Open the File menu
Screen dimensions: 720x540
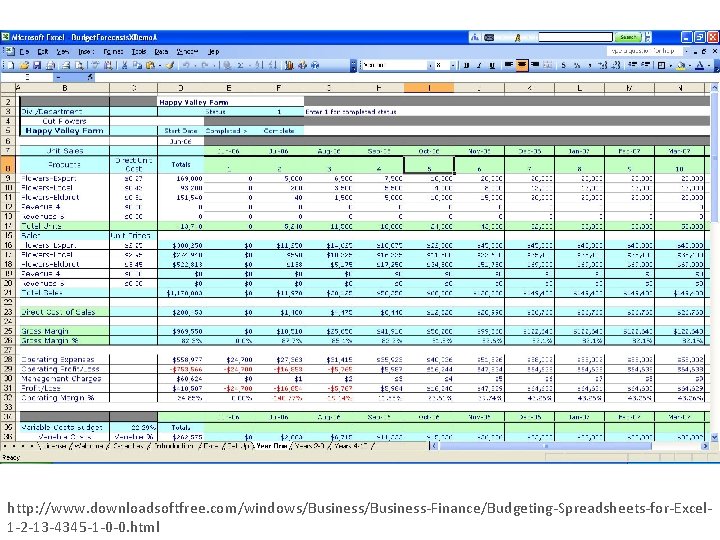[24, 52]
